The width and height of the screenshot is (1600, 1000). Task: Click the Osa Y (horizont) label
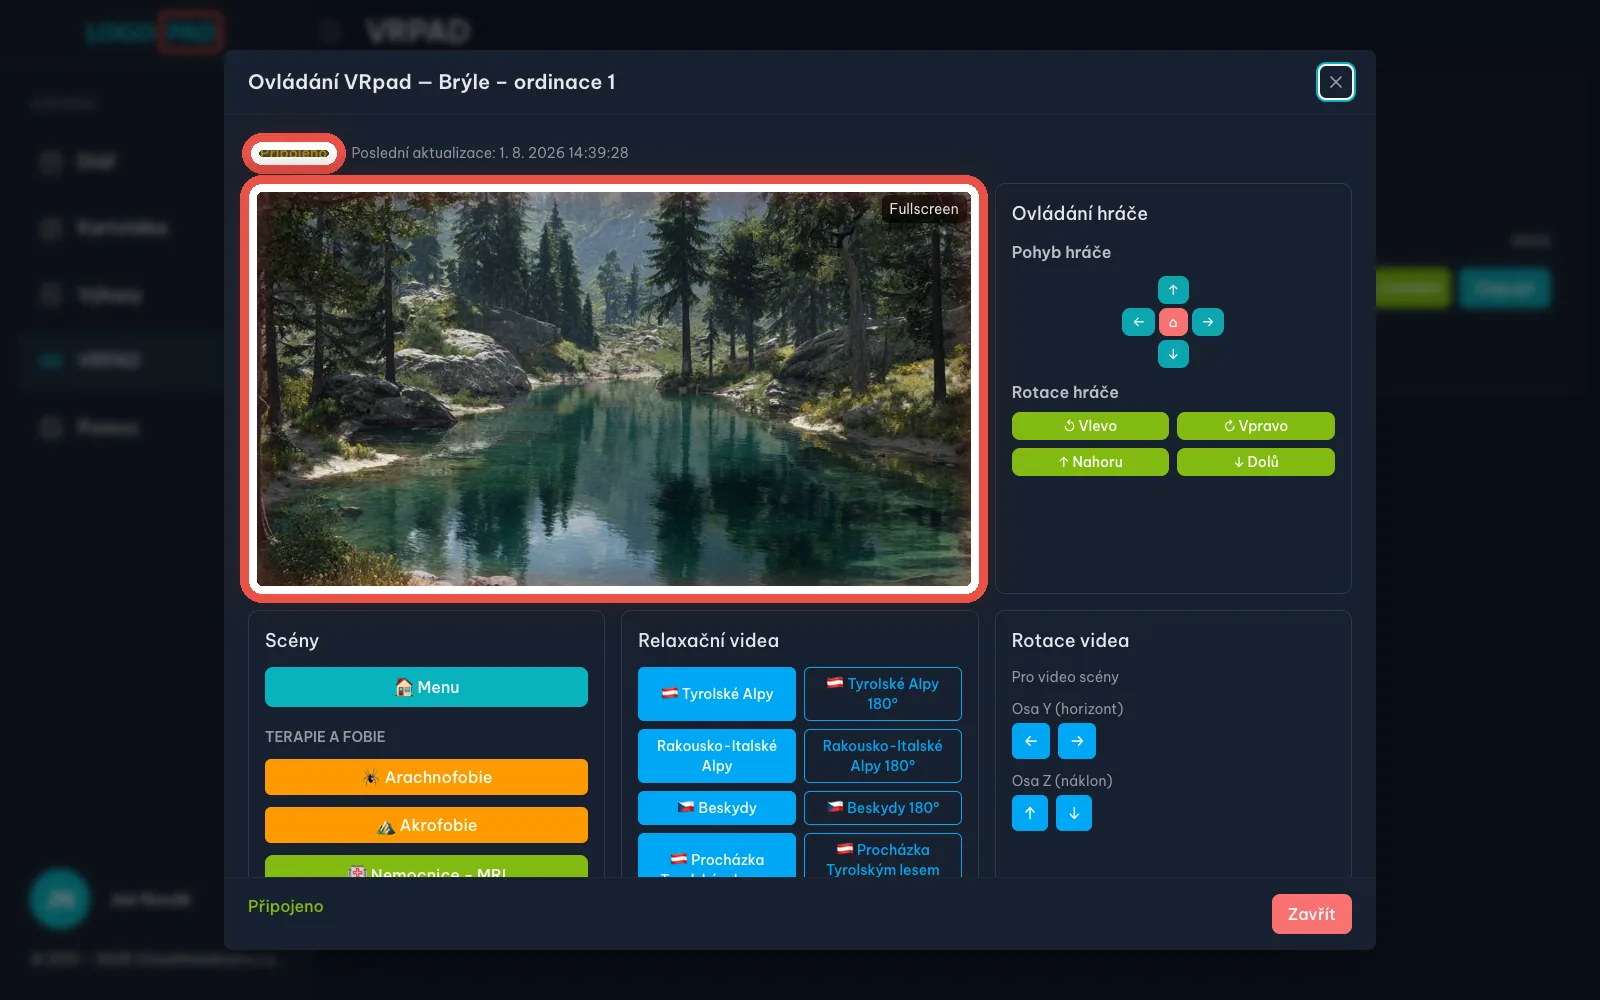coord(1068,709)
